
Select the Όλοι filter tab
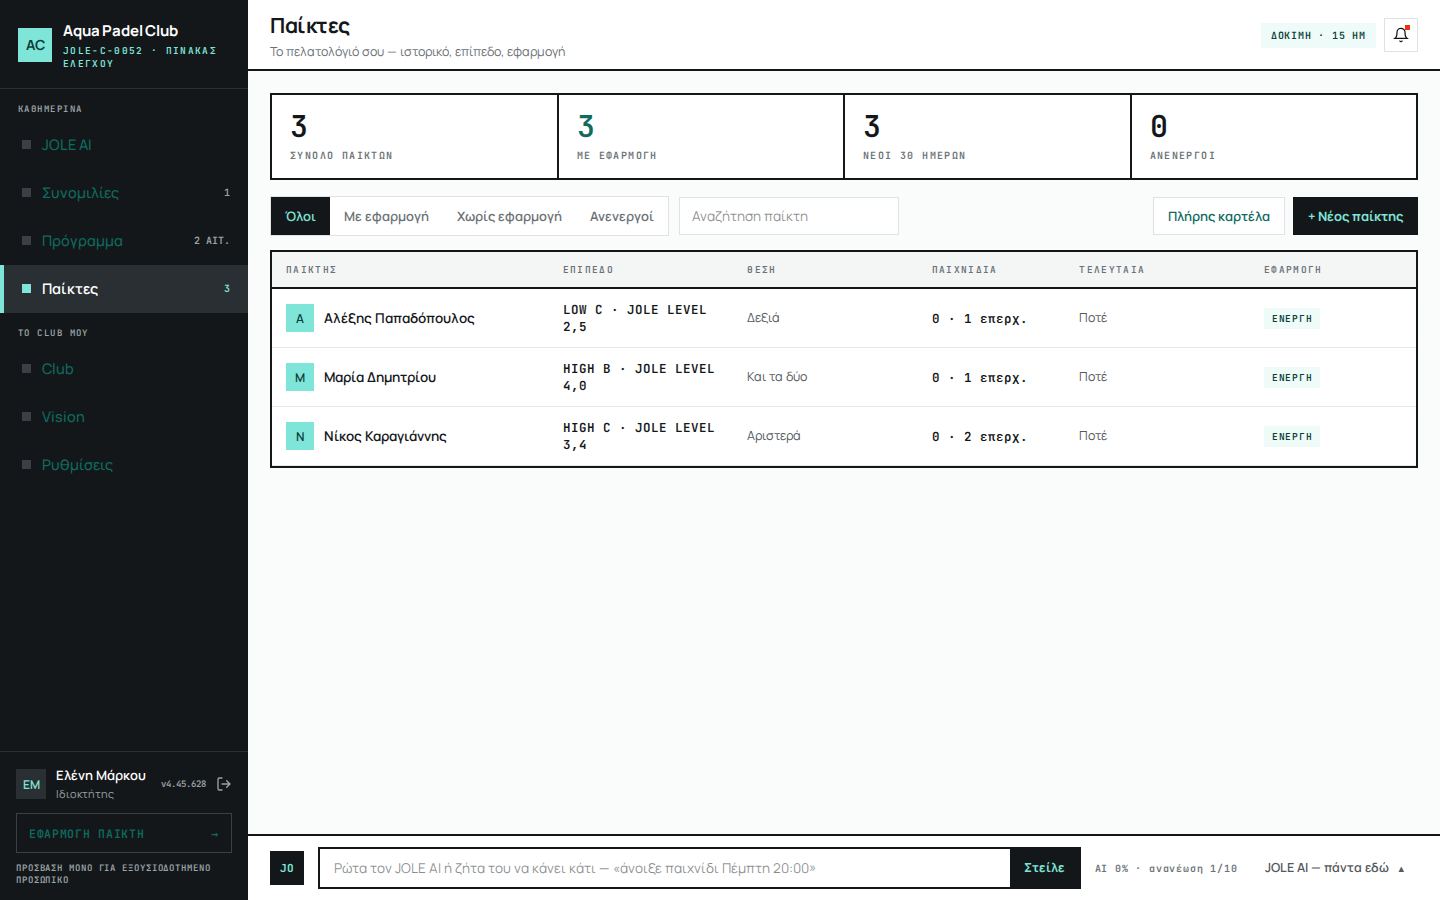(300, 216)
